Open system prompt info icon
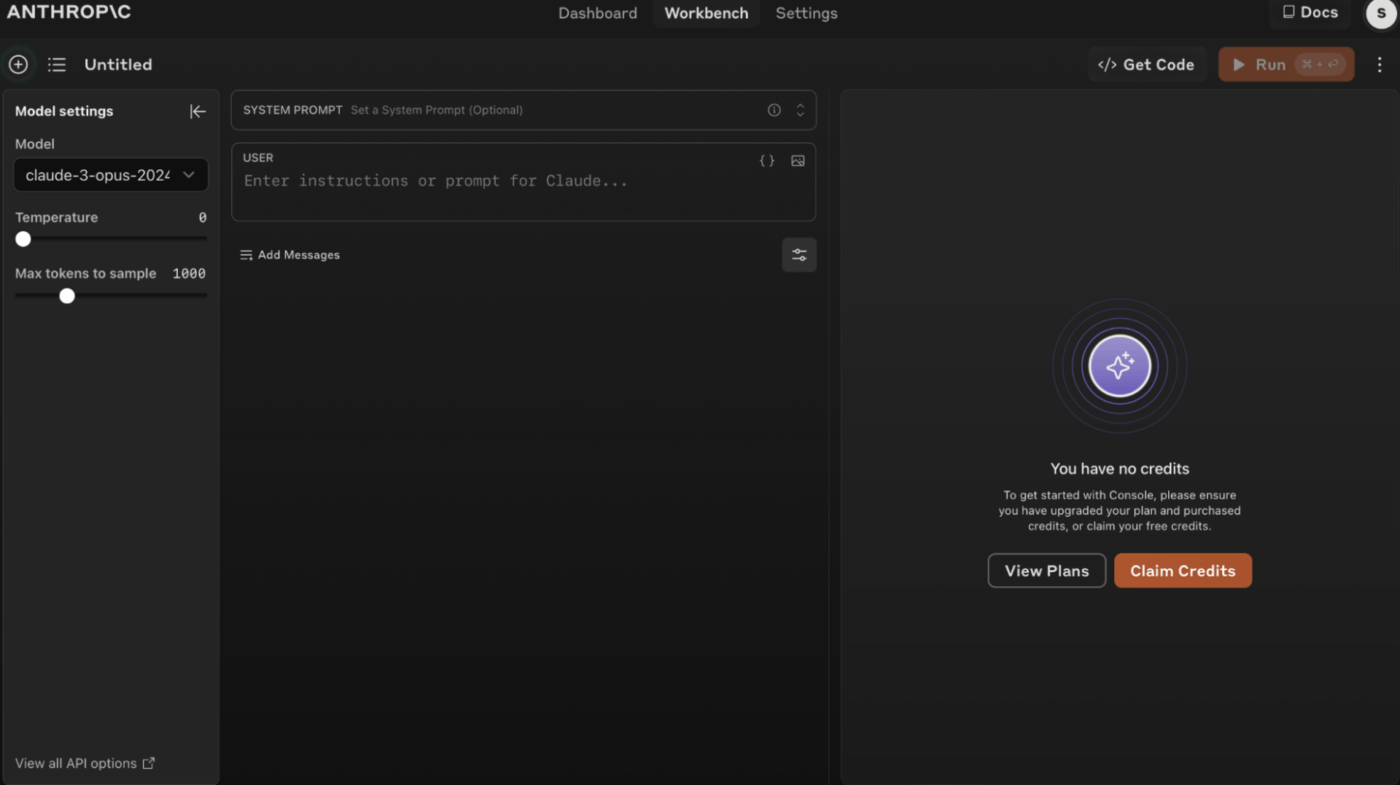Viewport: 1400px width, 785px height. pos(774,110)
